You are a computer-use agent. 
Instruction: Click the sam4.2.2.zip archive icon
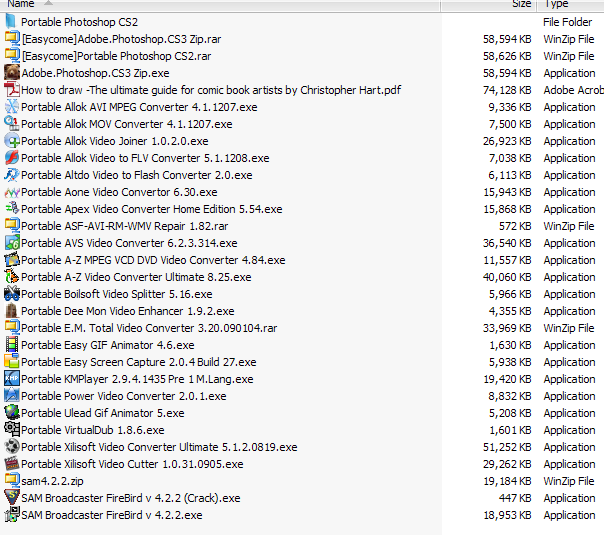[12, 480]
